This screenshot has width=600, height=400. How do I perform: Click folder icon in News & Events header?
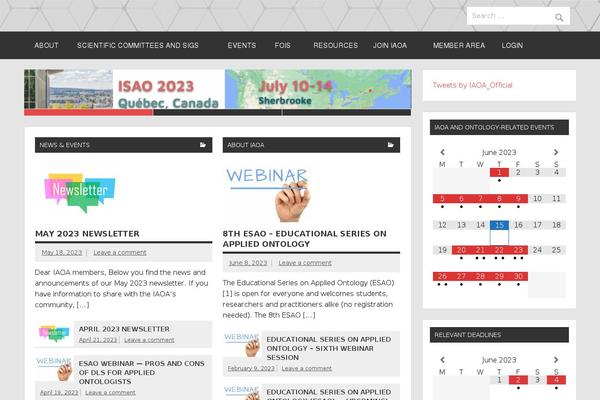pos(202,145)
